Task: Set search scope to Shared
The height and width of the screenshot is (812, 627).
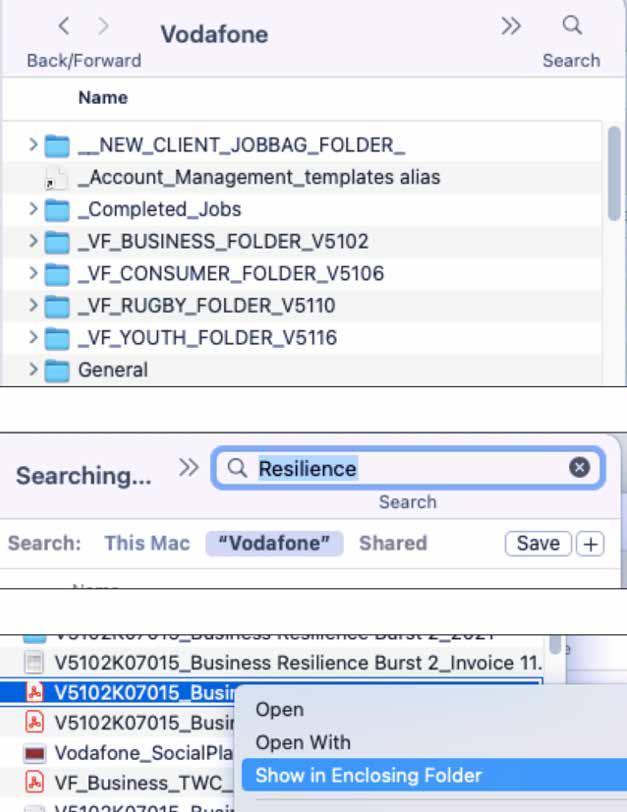Action: (393, 543)
